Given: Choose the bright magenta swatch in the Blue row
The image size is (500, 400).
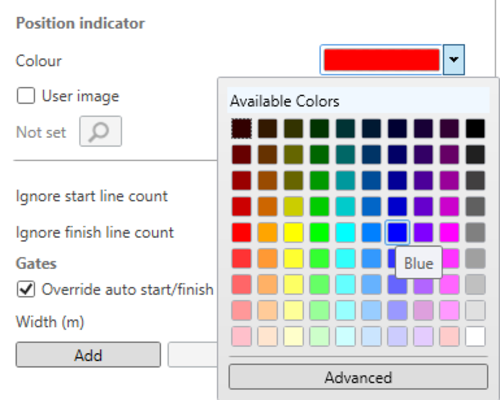Looking at the screenshot, I should tap(449, 232).
